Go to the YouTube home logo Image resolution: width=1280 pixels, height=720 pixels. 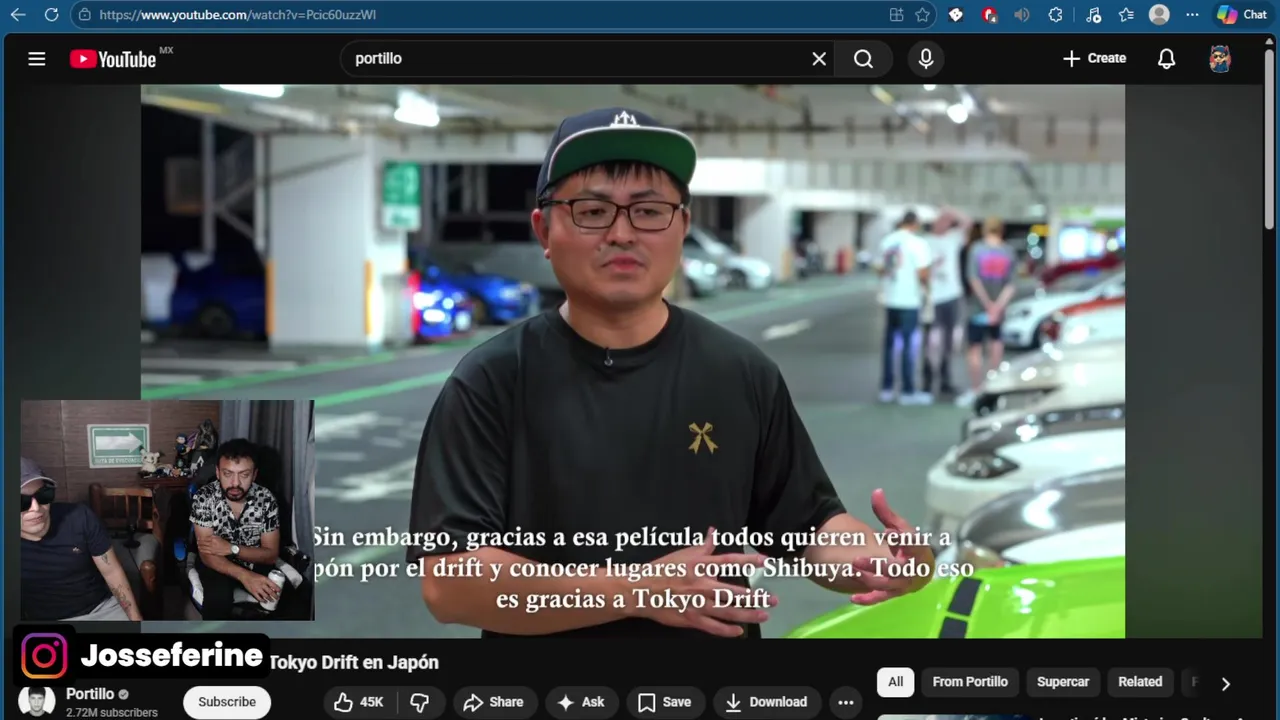coord(113,59)
